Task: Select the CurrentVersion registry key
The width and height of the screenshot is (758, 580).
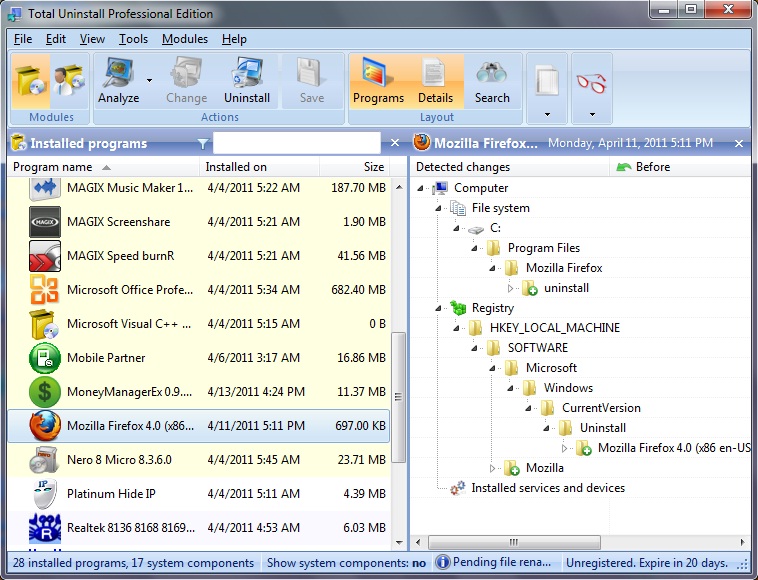Action: (601, 408)
